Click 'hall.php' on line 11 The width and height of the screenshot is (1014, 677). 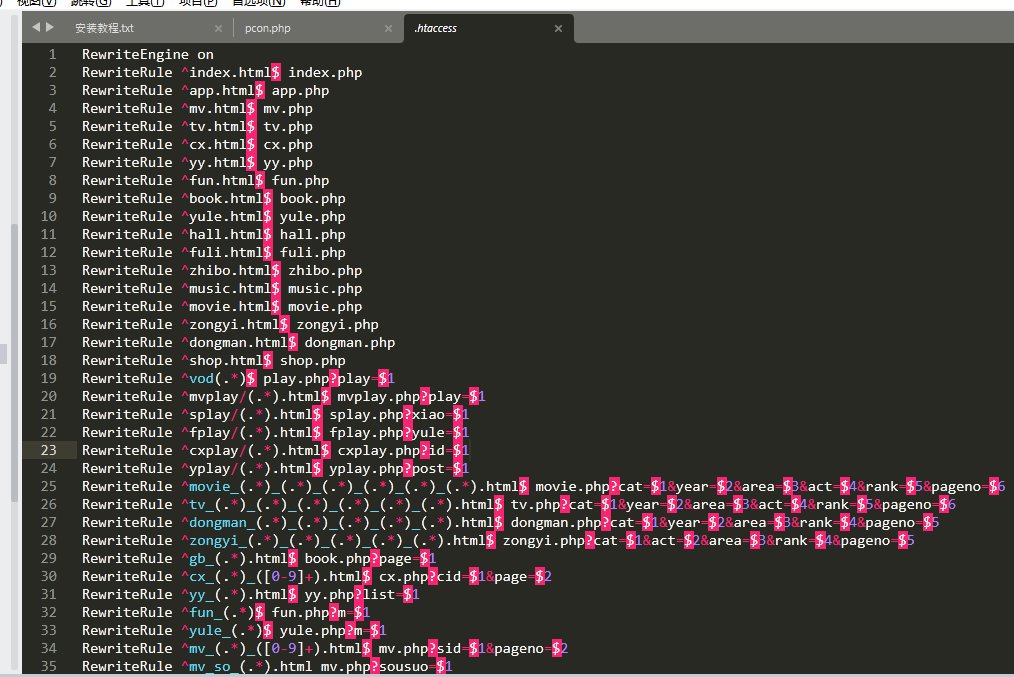312,235
